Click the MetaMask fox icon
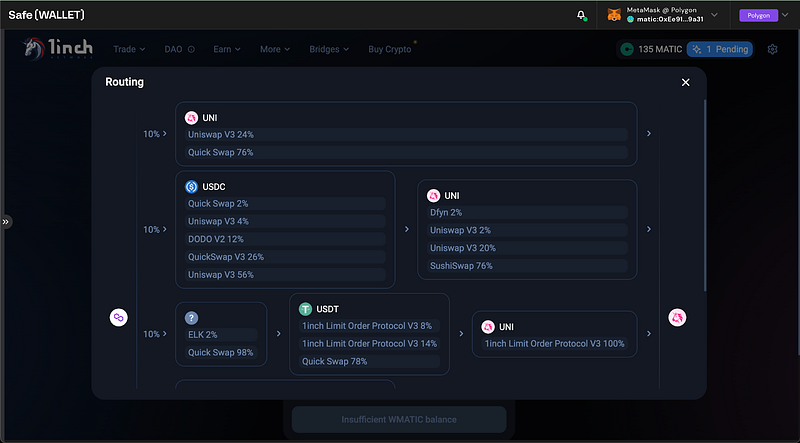The width and height of the screenshot is (800, 443). pos(614,15)
